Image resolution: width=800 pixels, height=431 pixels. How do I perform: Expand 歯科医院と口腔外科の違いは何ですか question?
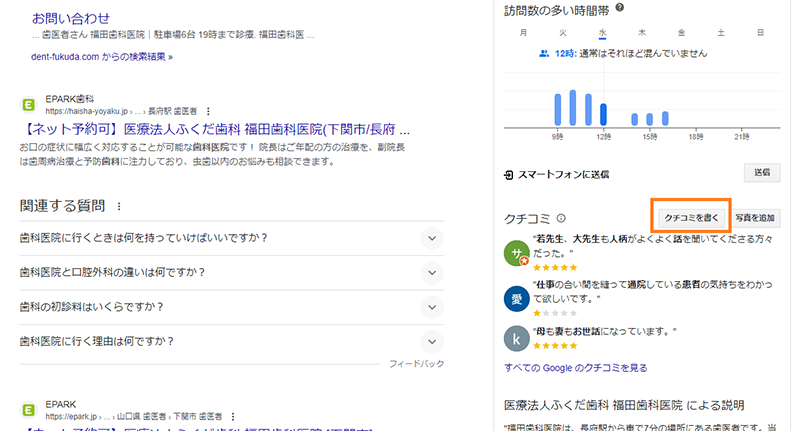[231, 273]
